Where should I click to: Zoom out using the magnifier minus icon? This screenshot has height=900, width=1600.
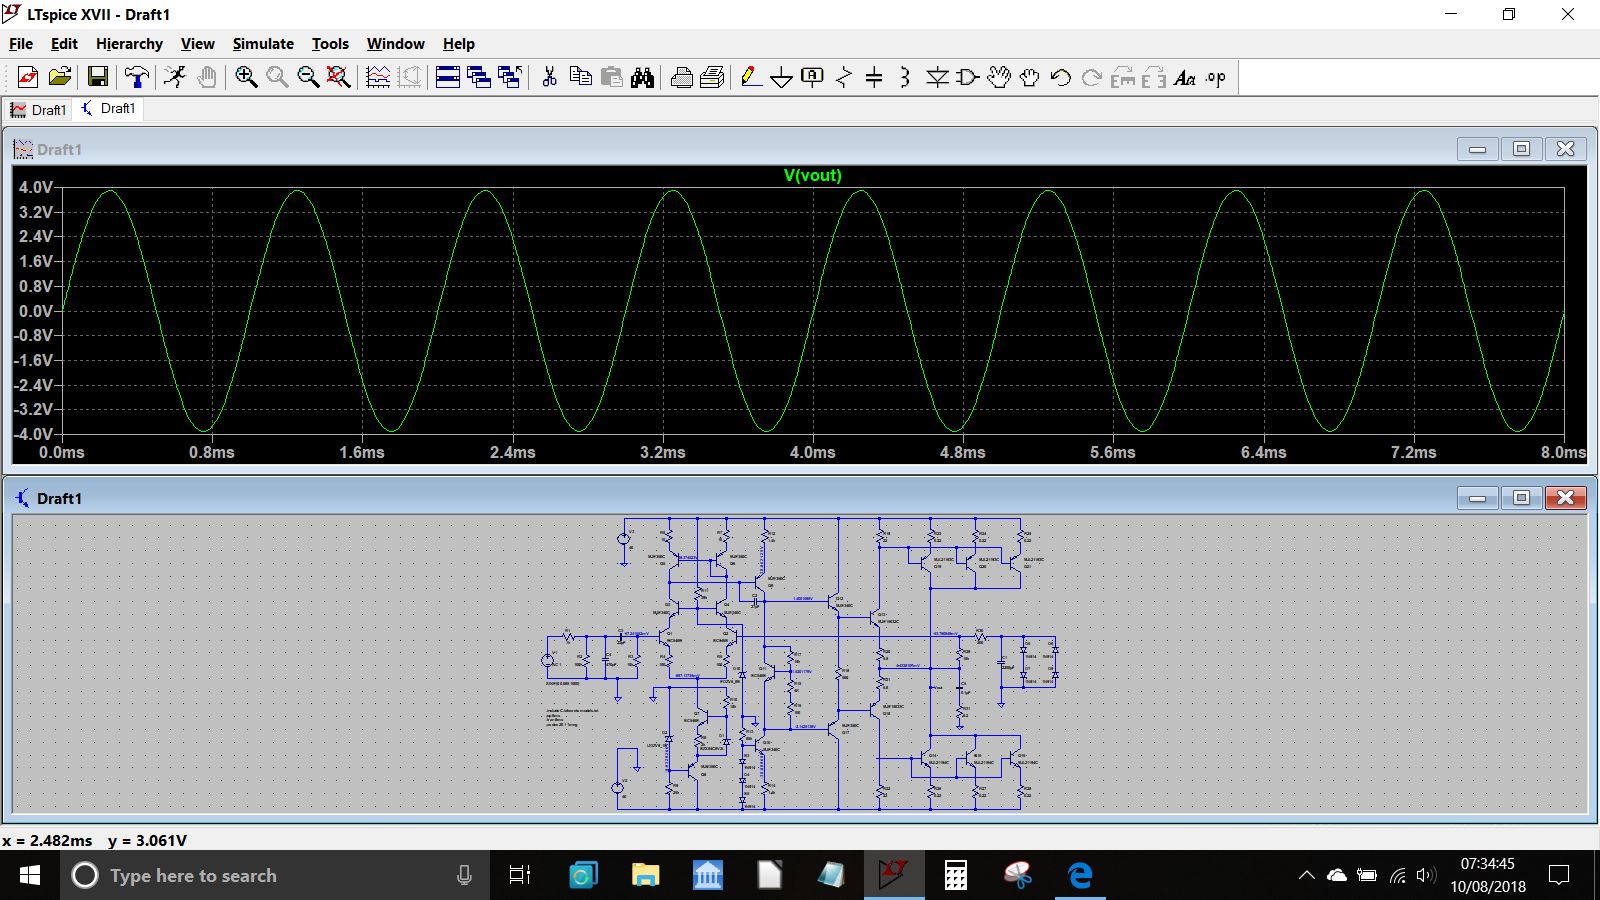coord(308,77)
